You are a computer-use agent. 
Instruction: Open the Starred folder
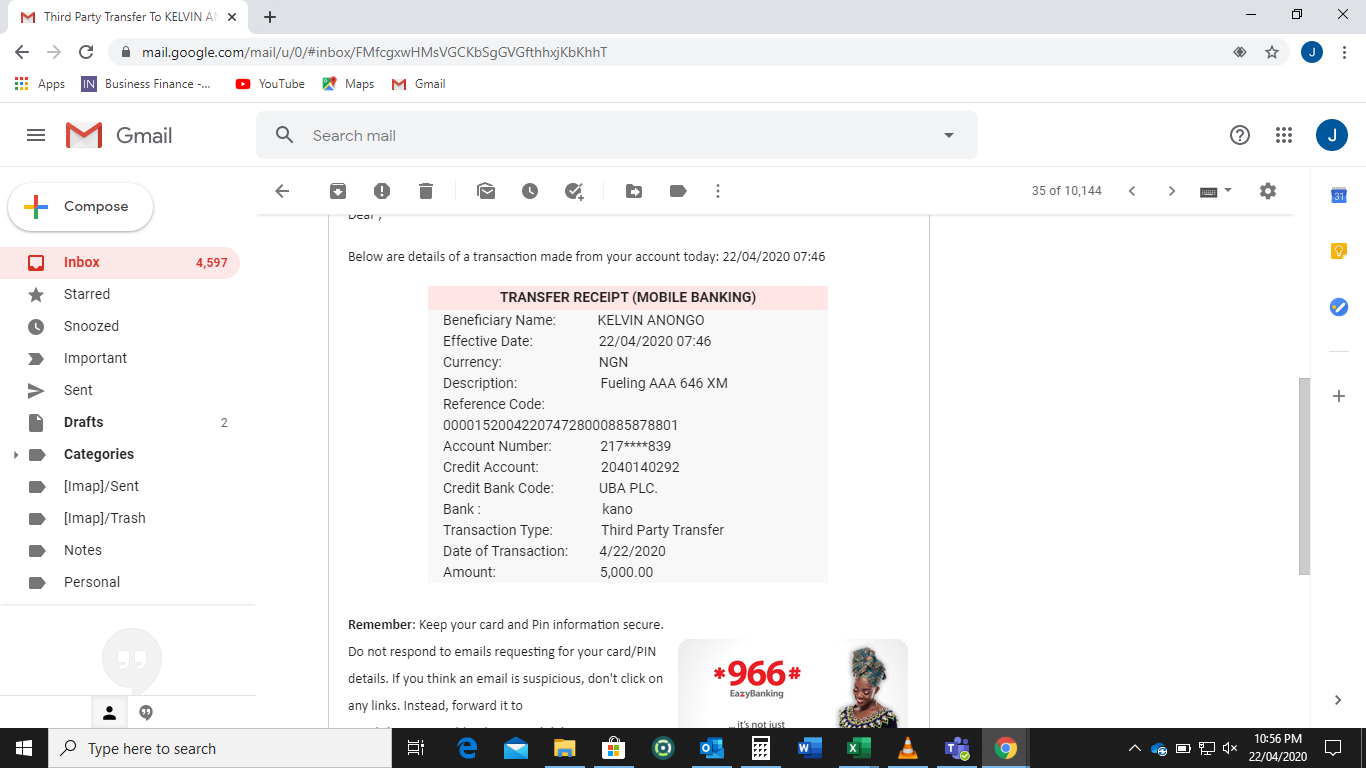click(x=120, y=294)
